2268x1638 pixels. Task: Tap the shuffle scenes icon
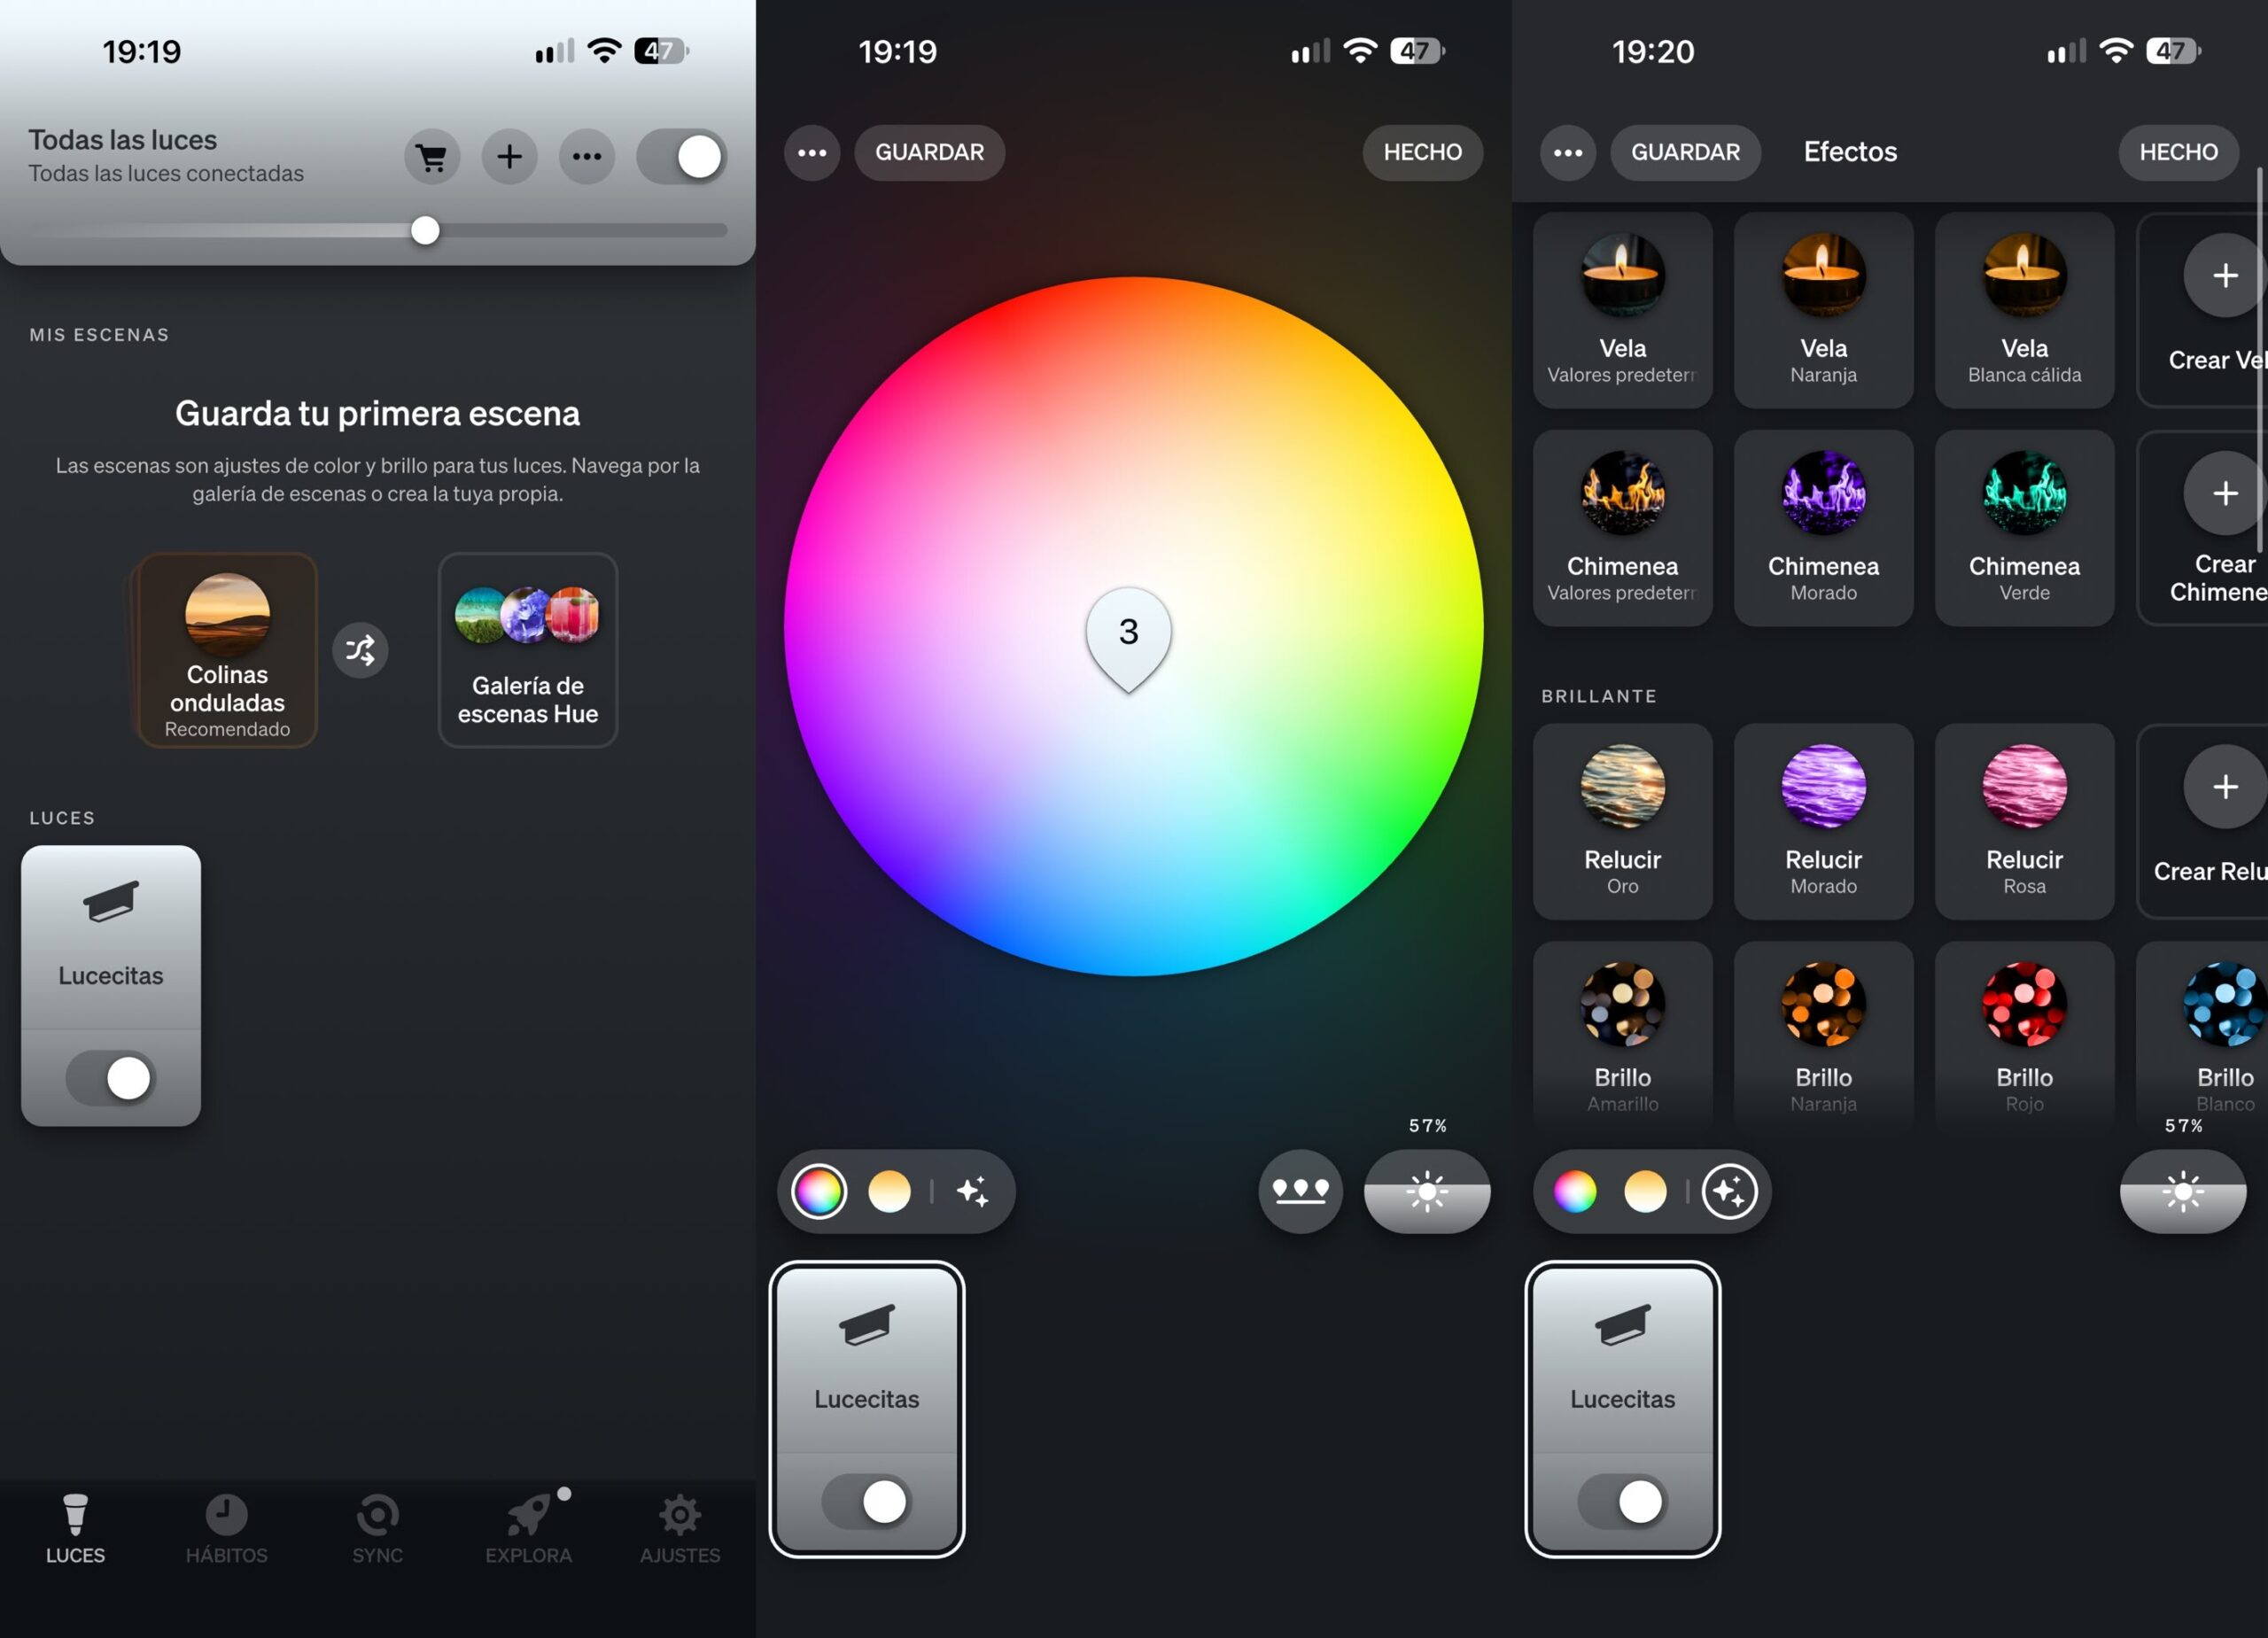pyautogui.click(x=360, y=650)
